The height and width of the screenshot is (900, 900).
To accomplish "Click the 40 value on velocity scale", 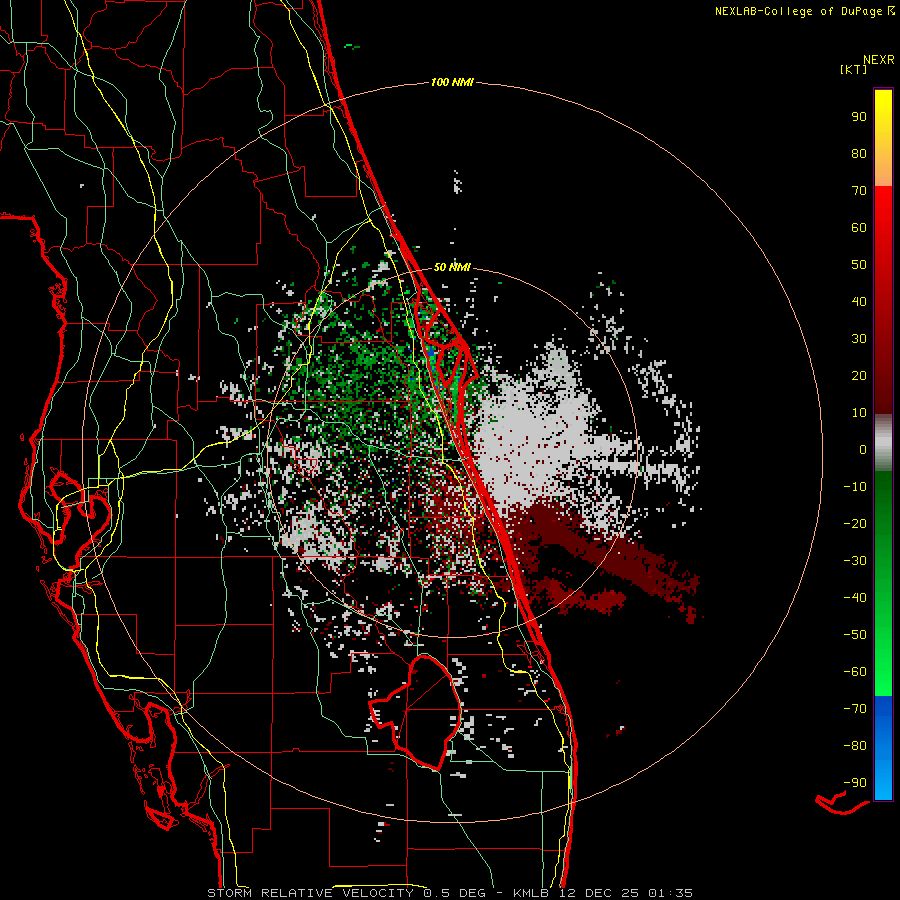I will 859,301.
